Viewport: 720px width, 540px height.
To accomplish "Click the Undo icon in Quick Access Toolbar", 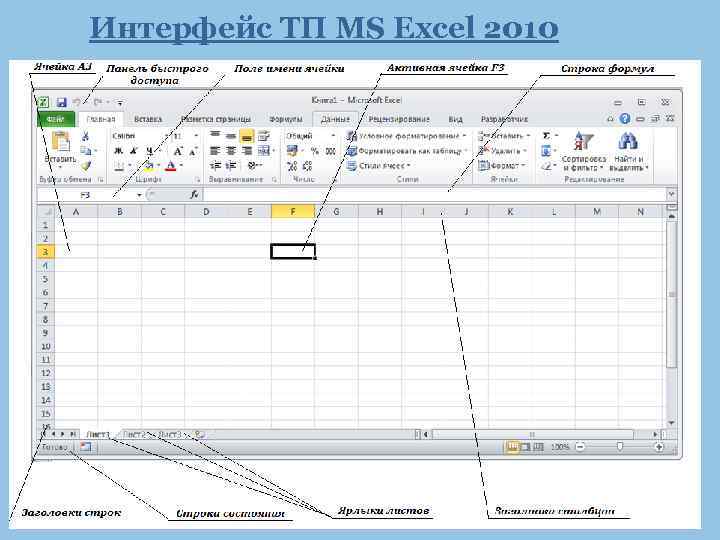I will click(77, 102).
